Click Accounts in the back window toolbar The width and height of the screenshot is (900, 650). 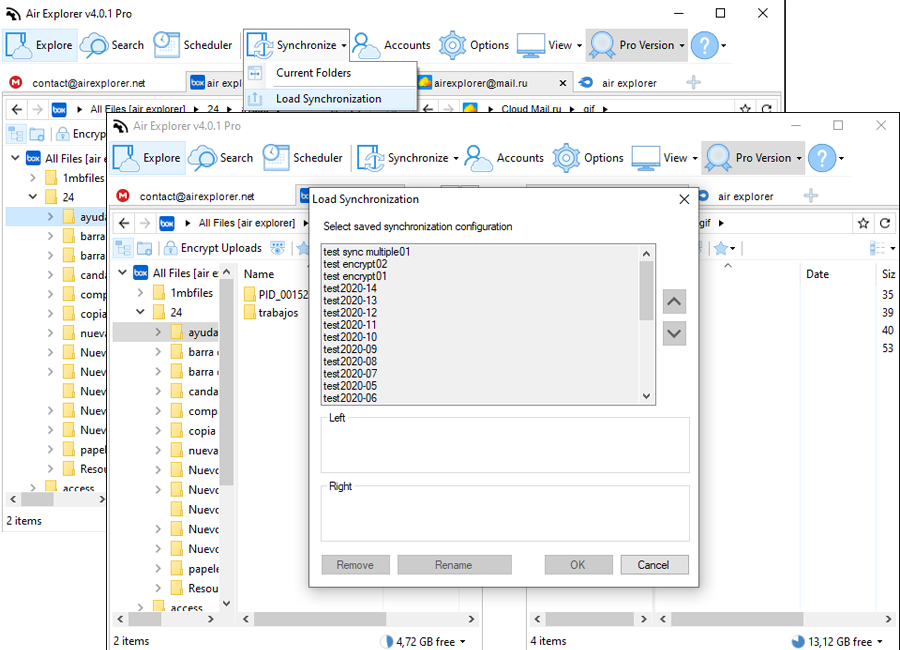coord(391,45)
